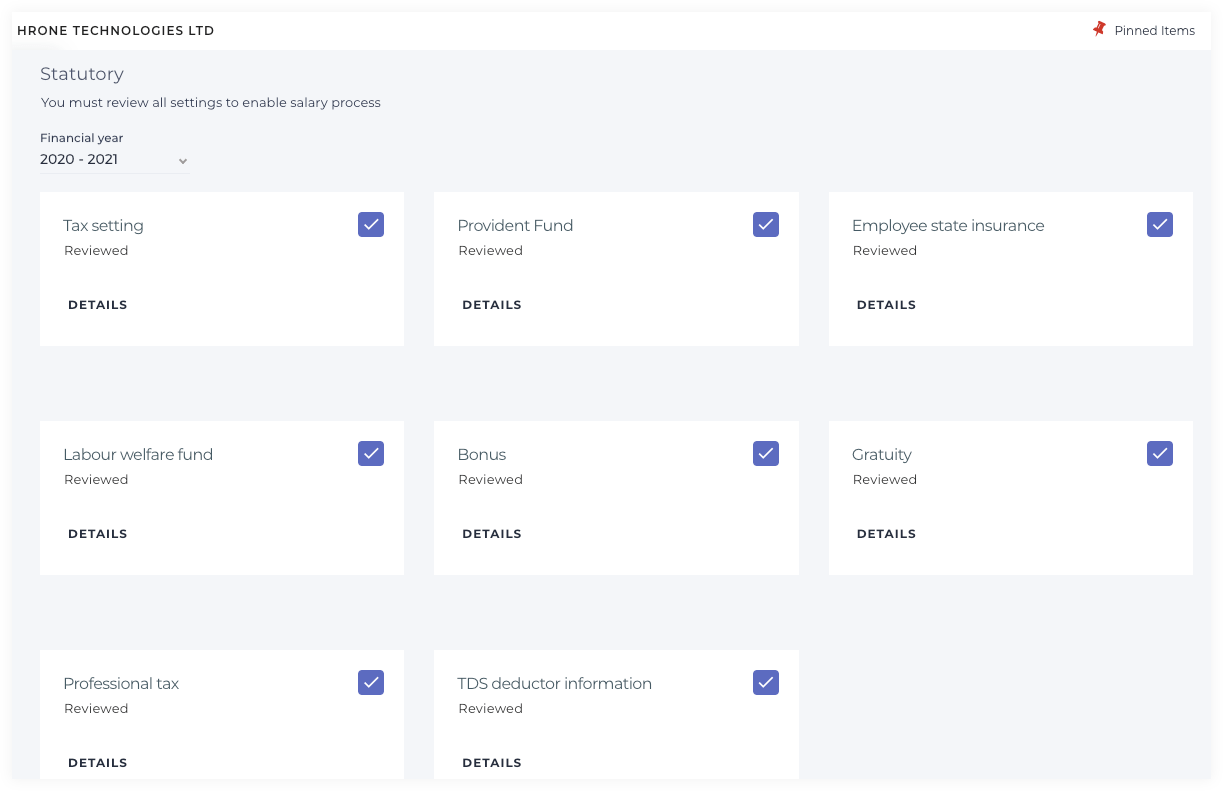Click the Employee state insurance title

948,226
